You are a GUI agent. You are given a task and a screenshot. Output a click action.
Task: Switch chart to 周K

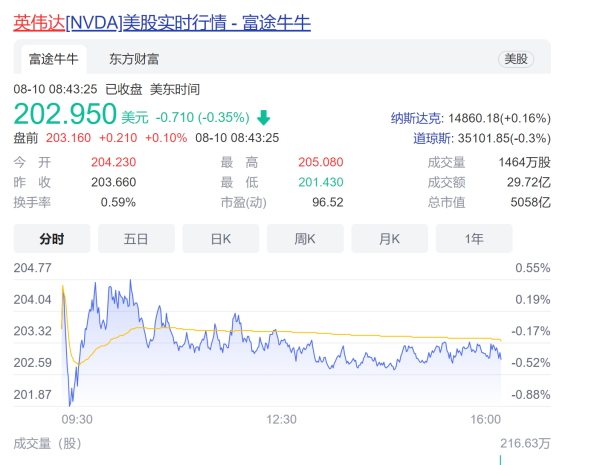[x=305, y=239]
